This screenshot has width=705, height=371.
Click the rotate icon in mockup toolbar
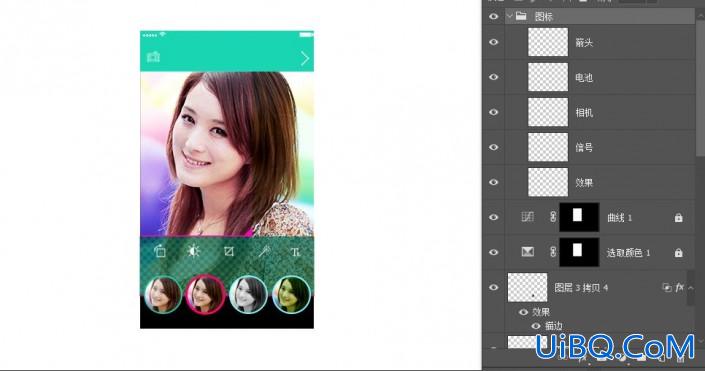(x=160, y=251)
